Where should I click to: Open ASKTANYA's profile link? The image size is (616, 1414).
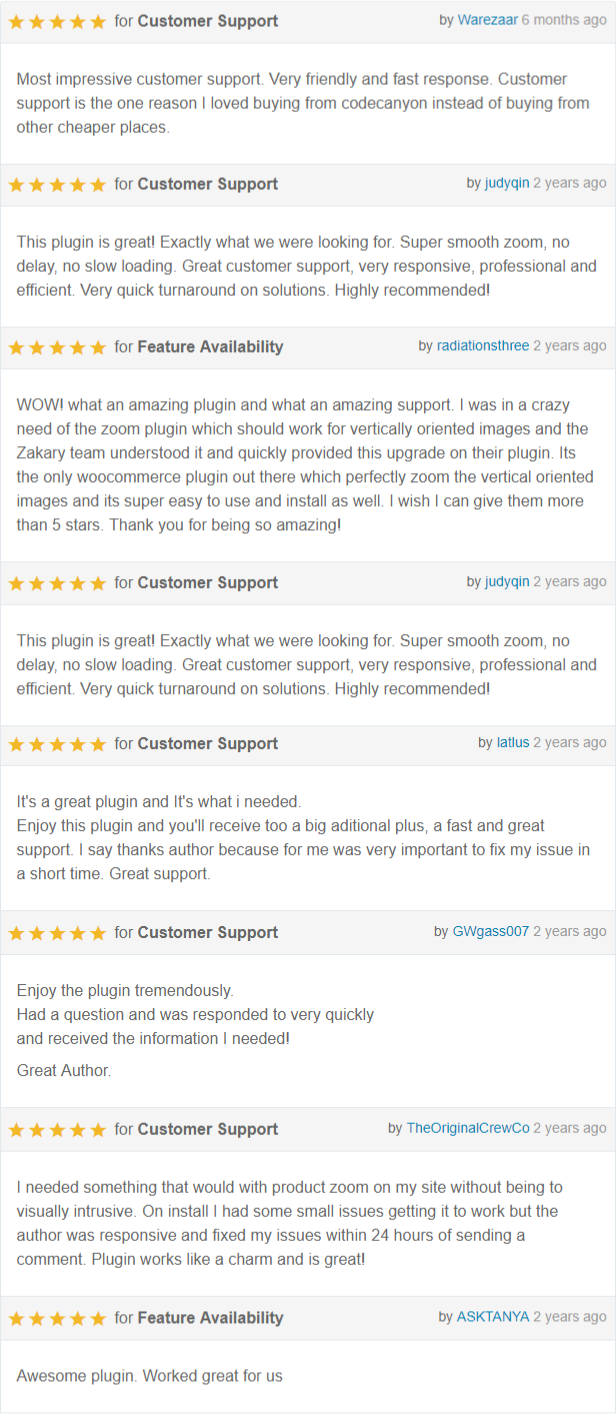(x=493, y=1316)
